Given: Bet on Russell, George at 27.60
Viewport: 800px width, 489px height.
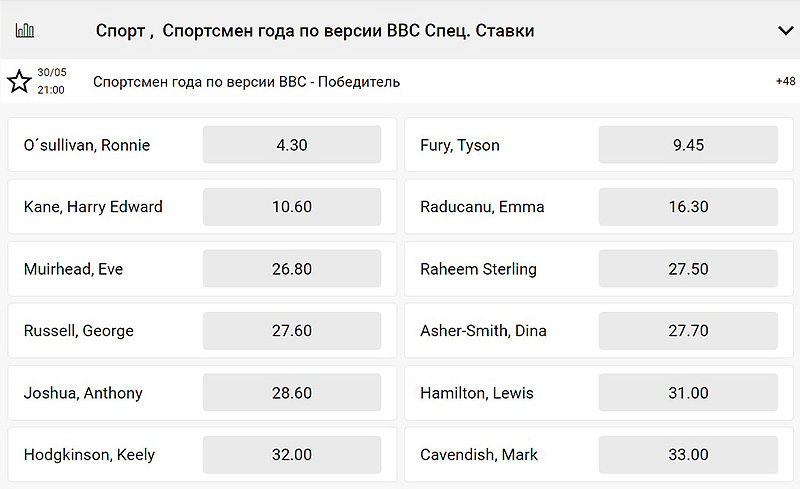Looking at the screenshot, I should coord(292,331).
